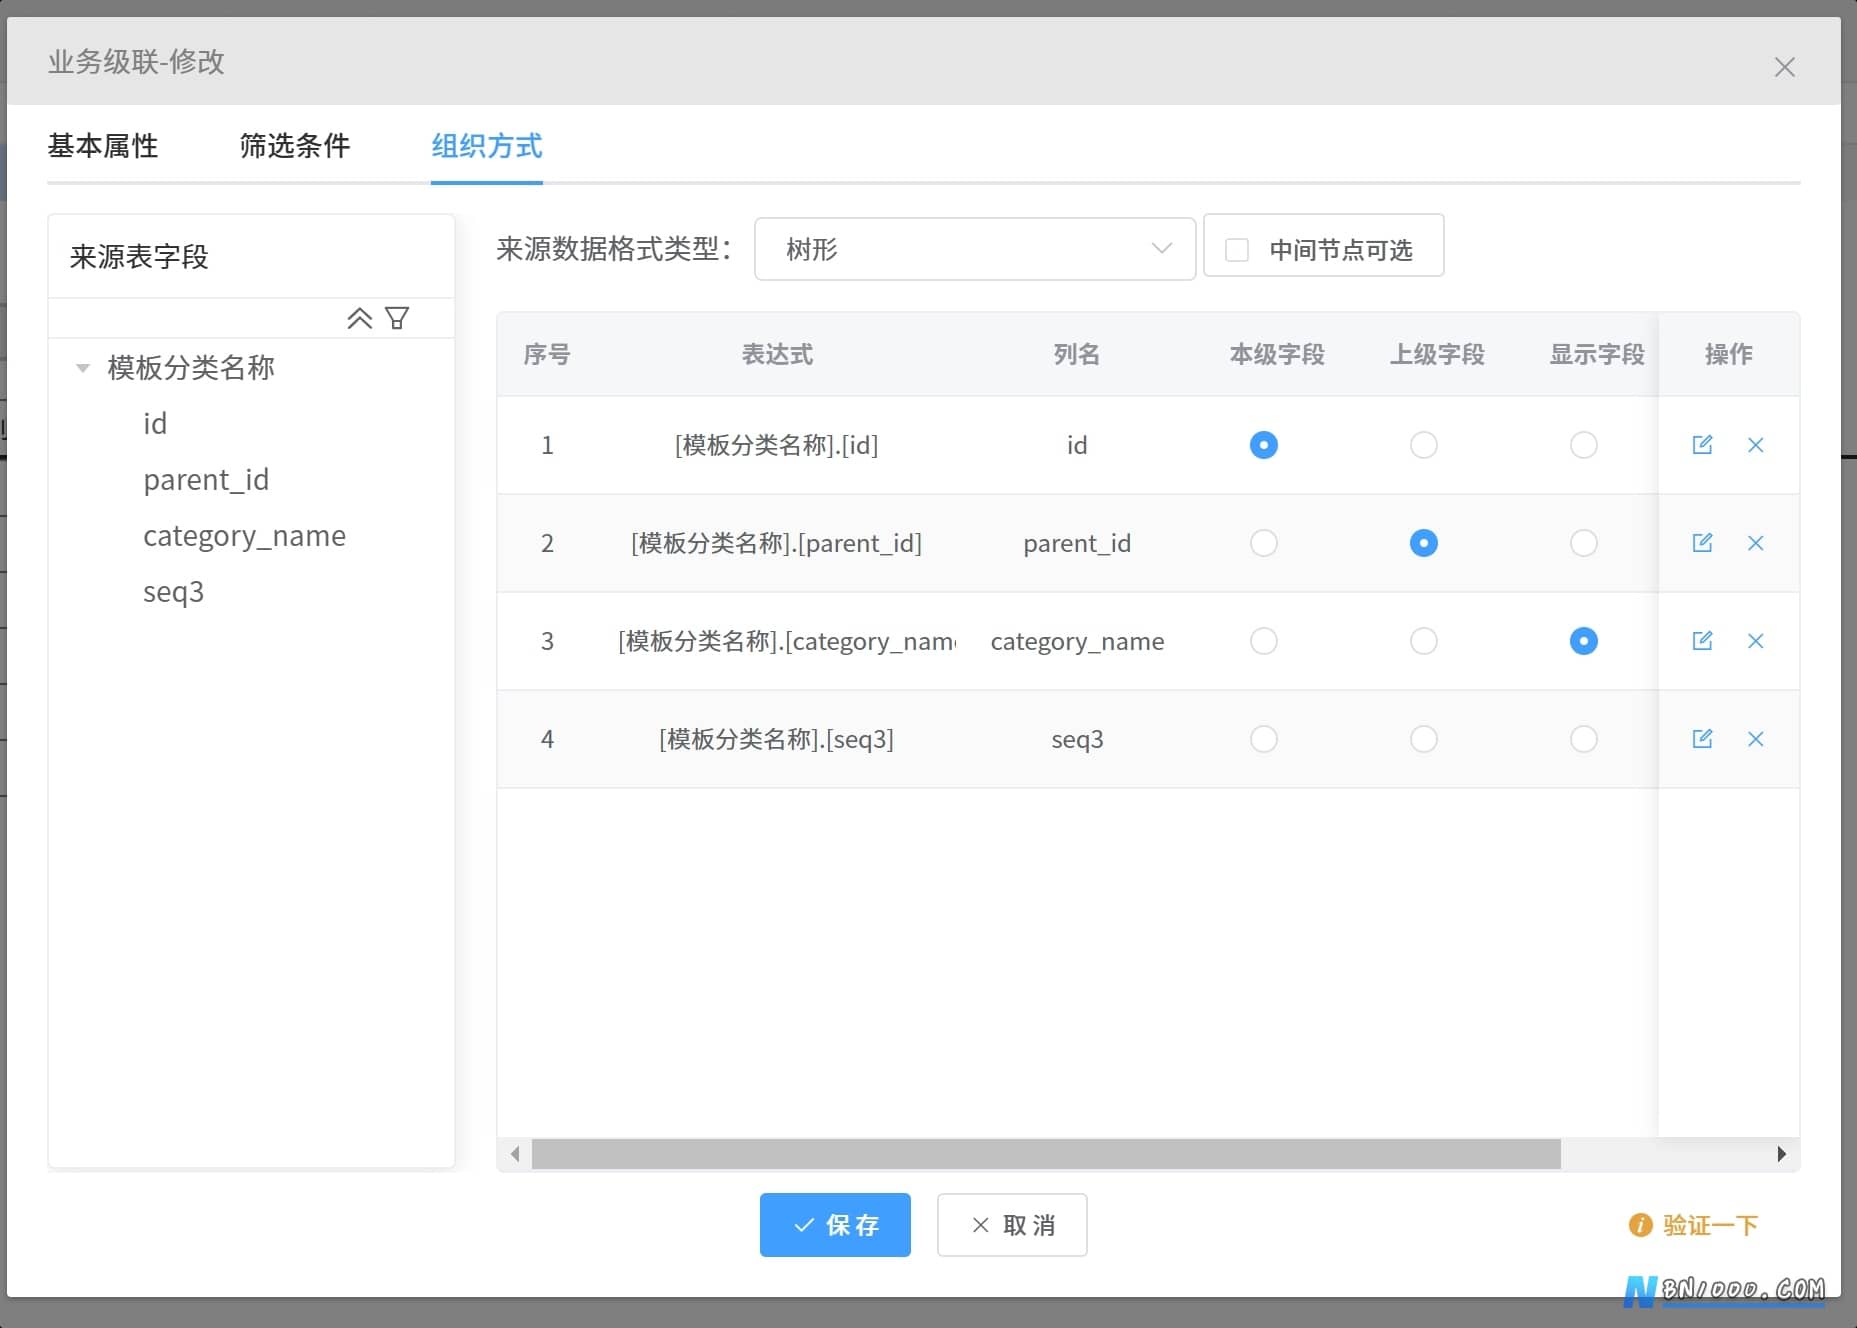Click the 保存 button
Image resolution: width=1857 pixels, height=1328 pixels.
point(835,1225)
